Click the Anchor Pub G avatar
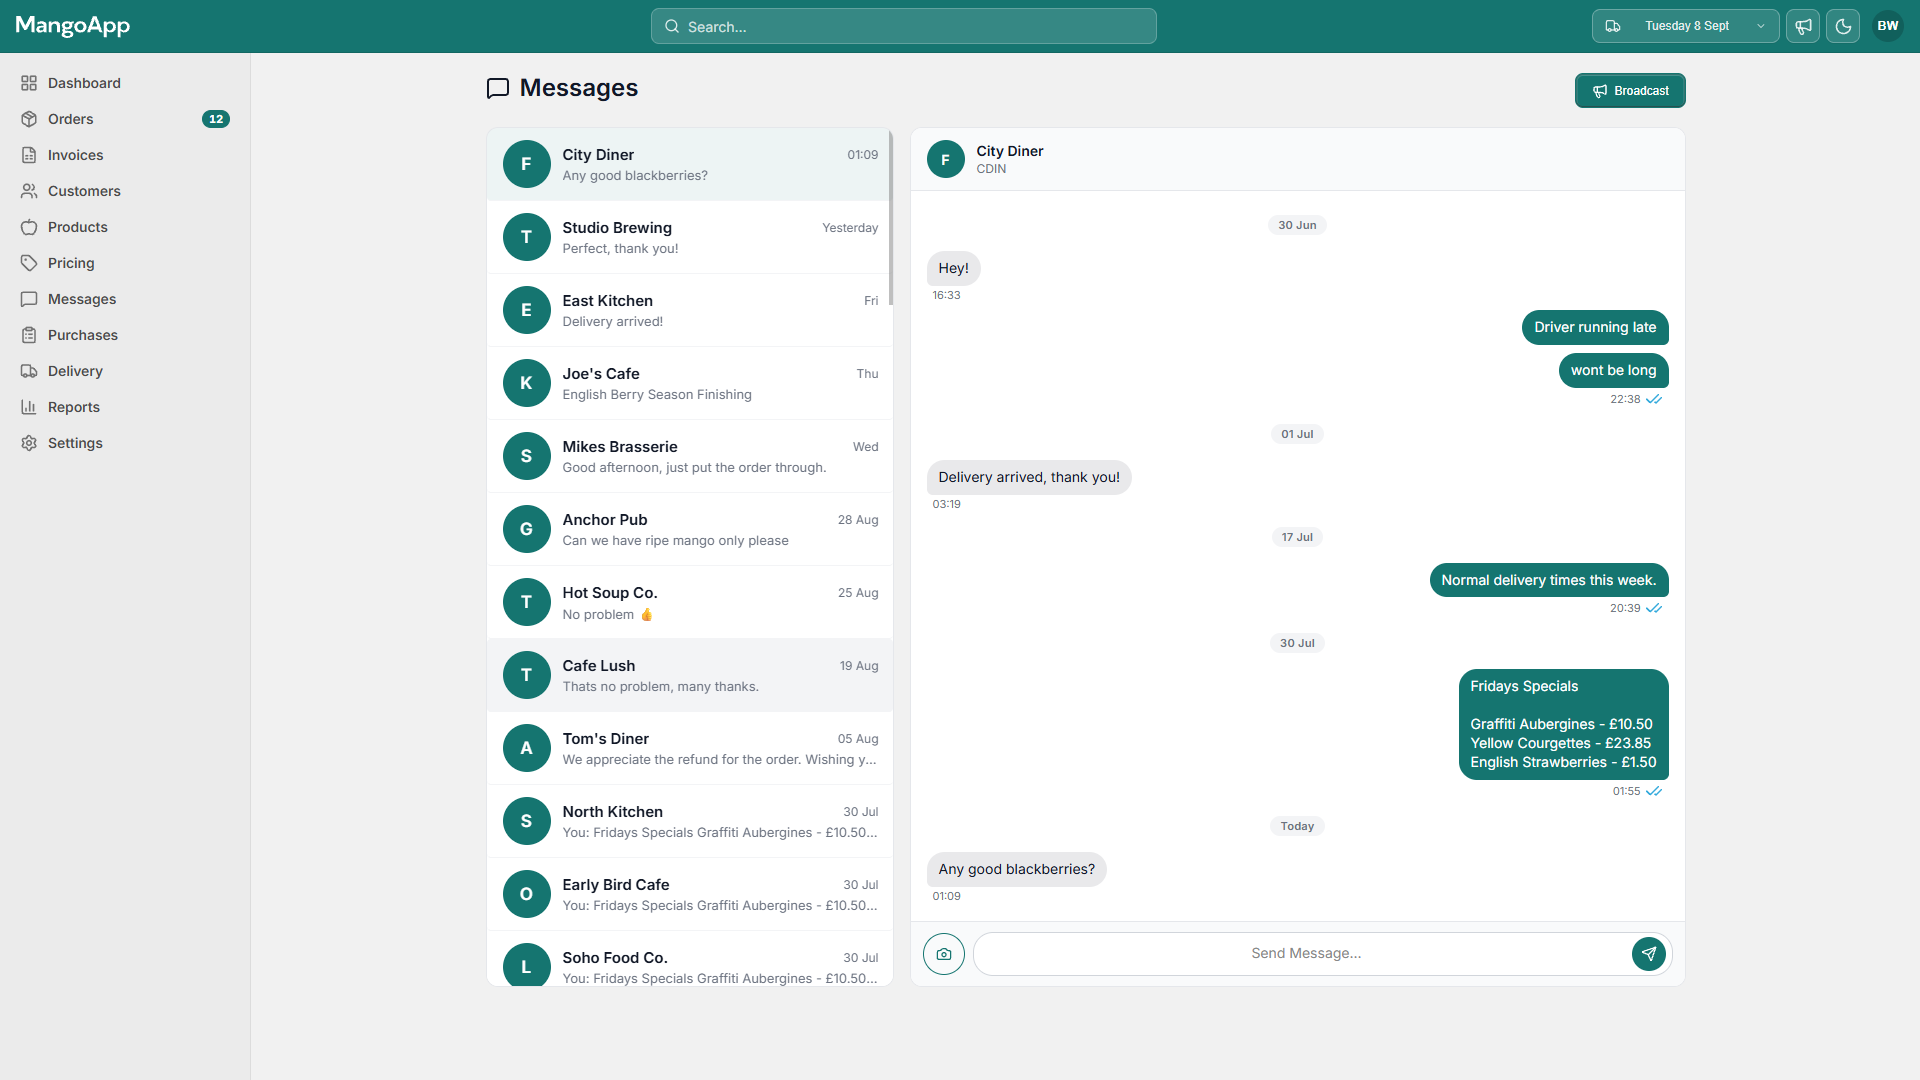Image resolution: width=1920 pixels, height=1080 pixels. pyautogui.click(x=526, y=529)
